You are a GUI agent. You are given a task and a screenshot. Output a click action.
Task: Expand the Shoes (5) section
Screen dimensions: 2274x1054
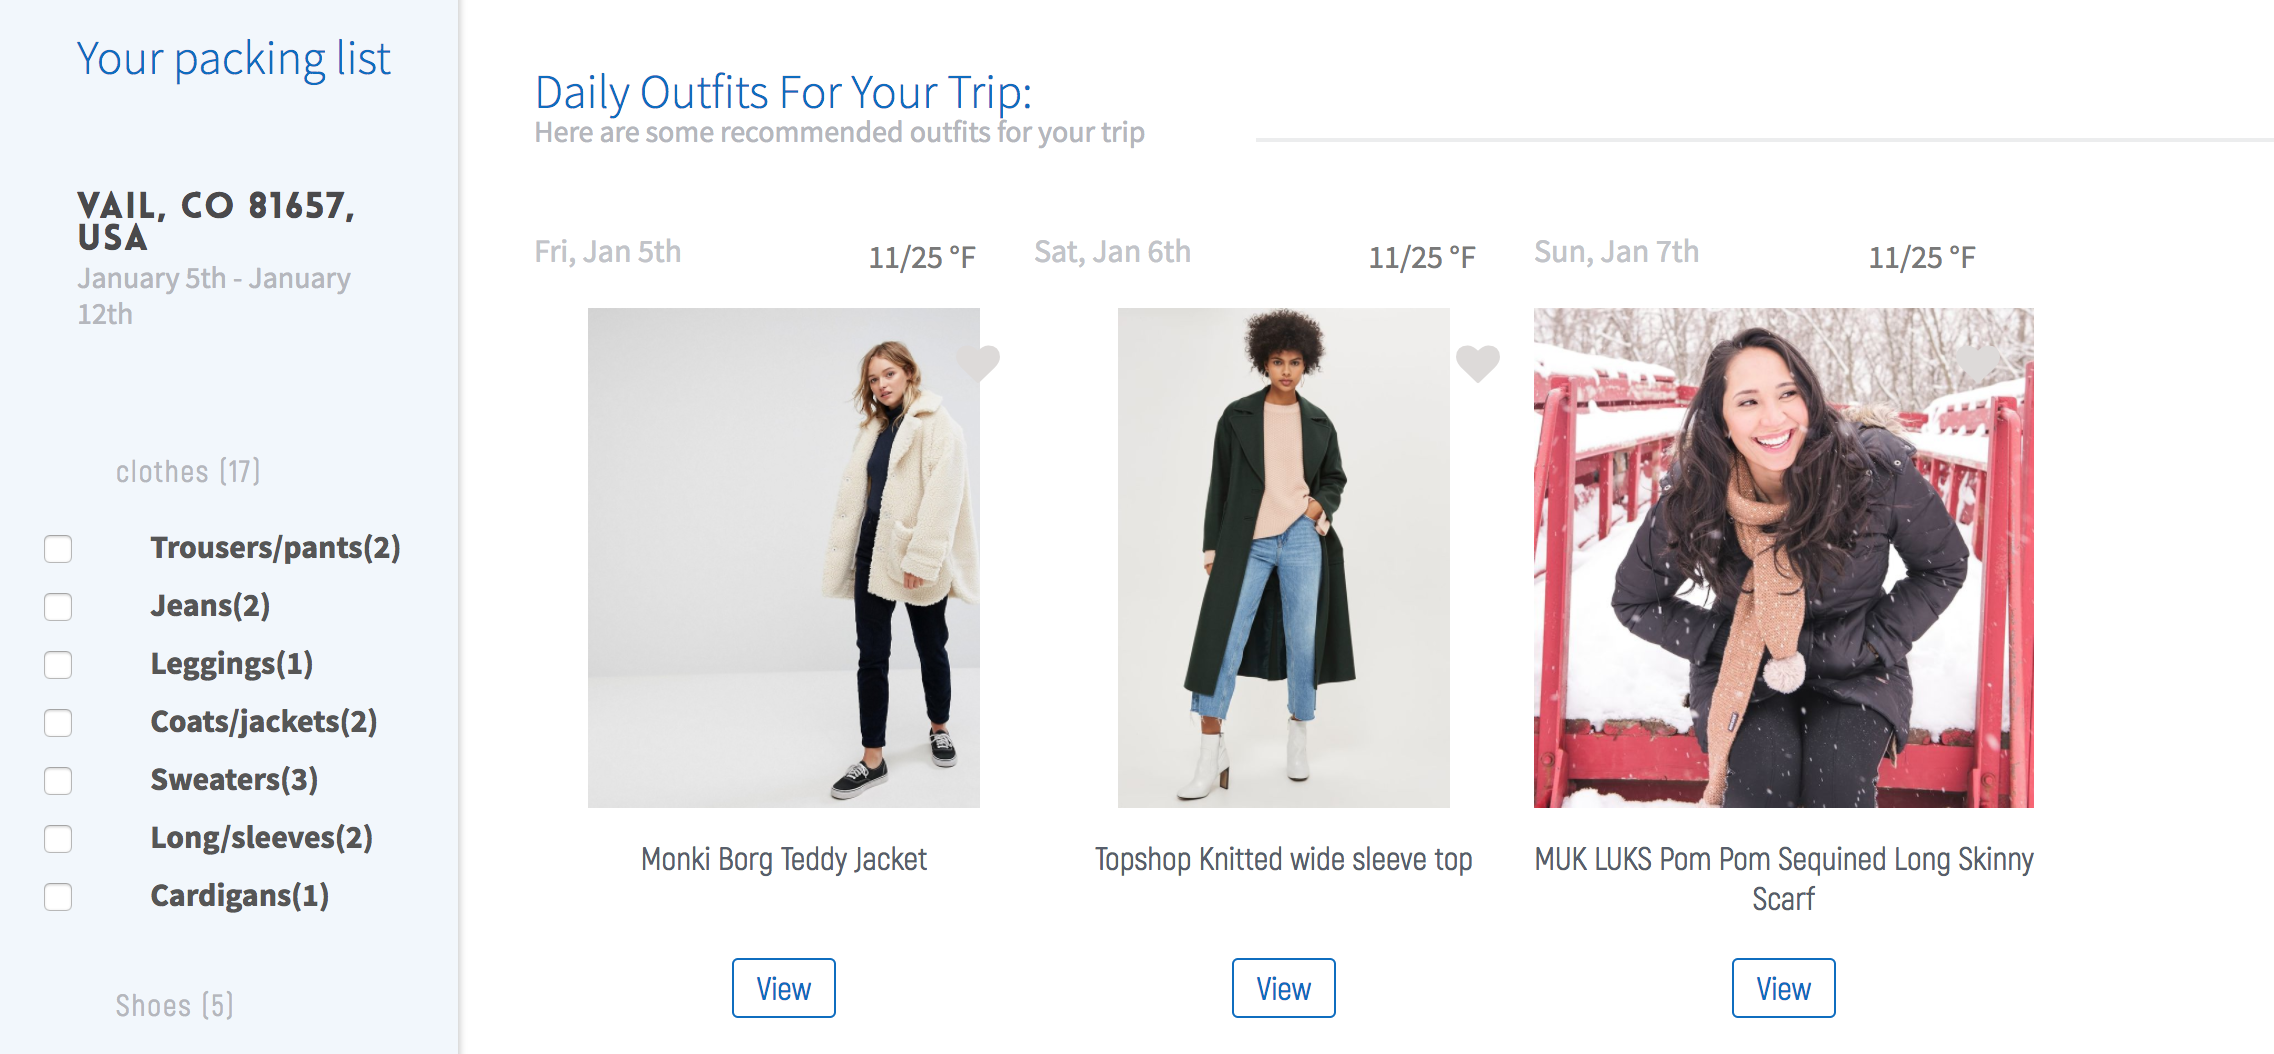click(x=174, y=1005)
